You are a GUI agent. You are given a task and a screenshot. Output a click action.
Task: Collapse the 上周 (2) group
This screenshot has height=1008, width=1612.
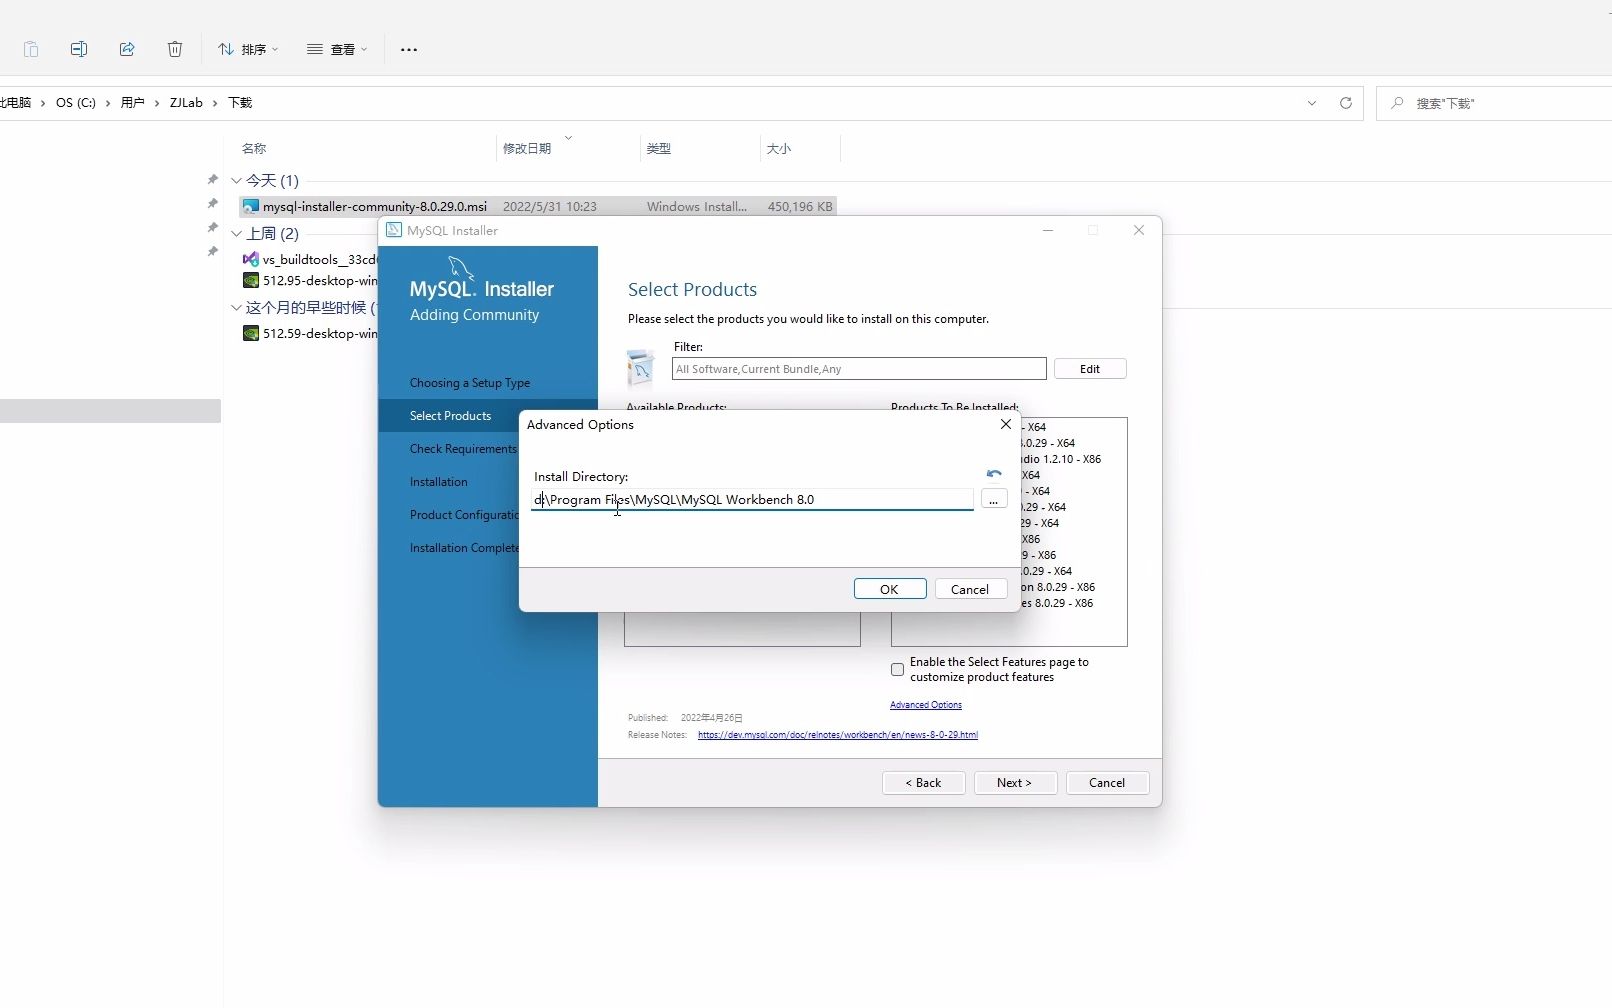[236, 234]
